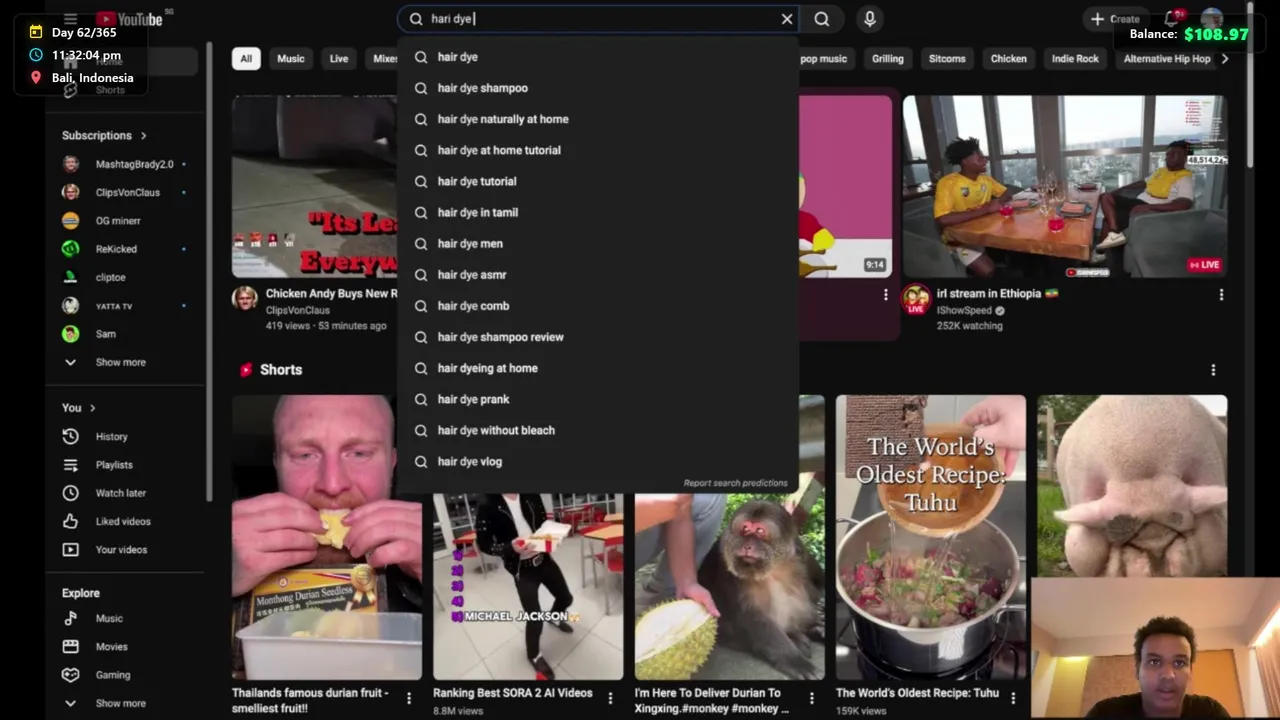This screenshot has width=1280, height=720.
Task: Open Chicken Andy Buys New video title
Action: click(331, 294)
